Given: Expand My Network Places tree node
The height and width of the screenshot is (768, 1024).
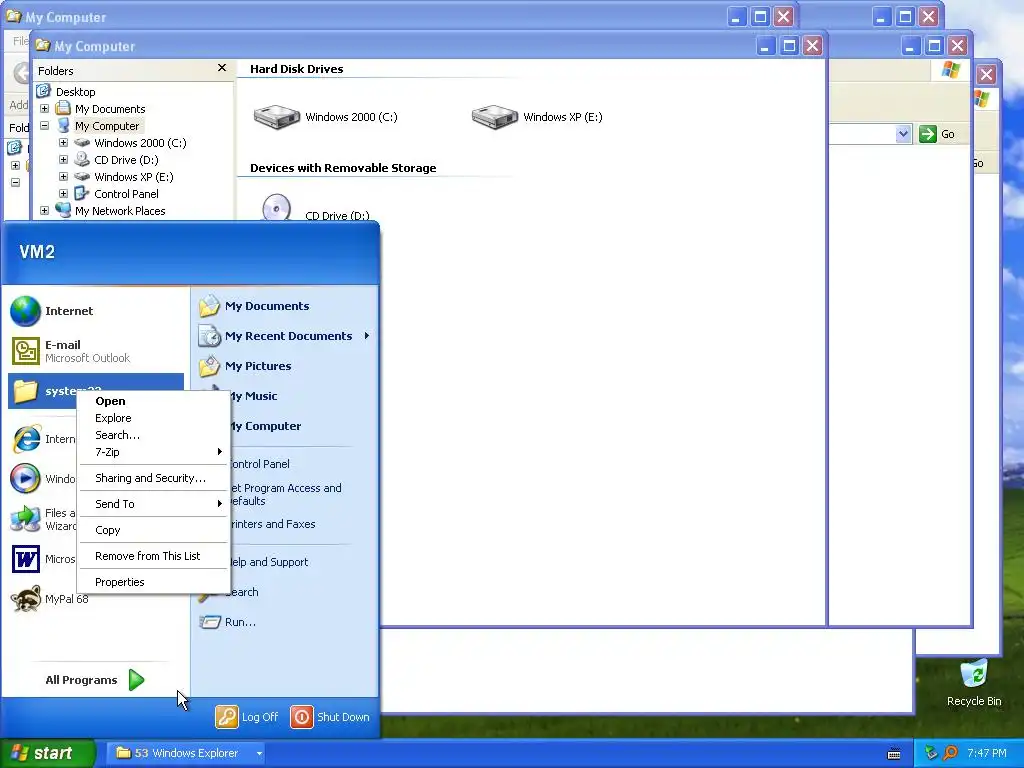Looking at the screenshot, I should 44,210.
